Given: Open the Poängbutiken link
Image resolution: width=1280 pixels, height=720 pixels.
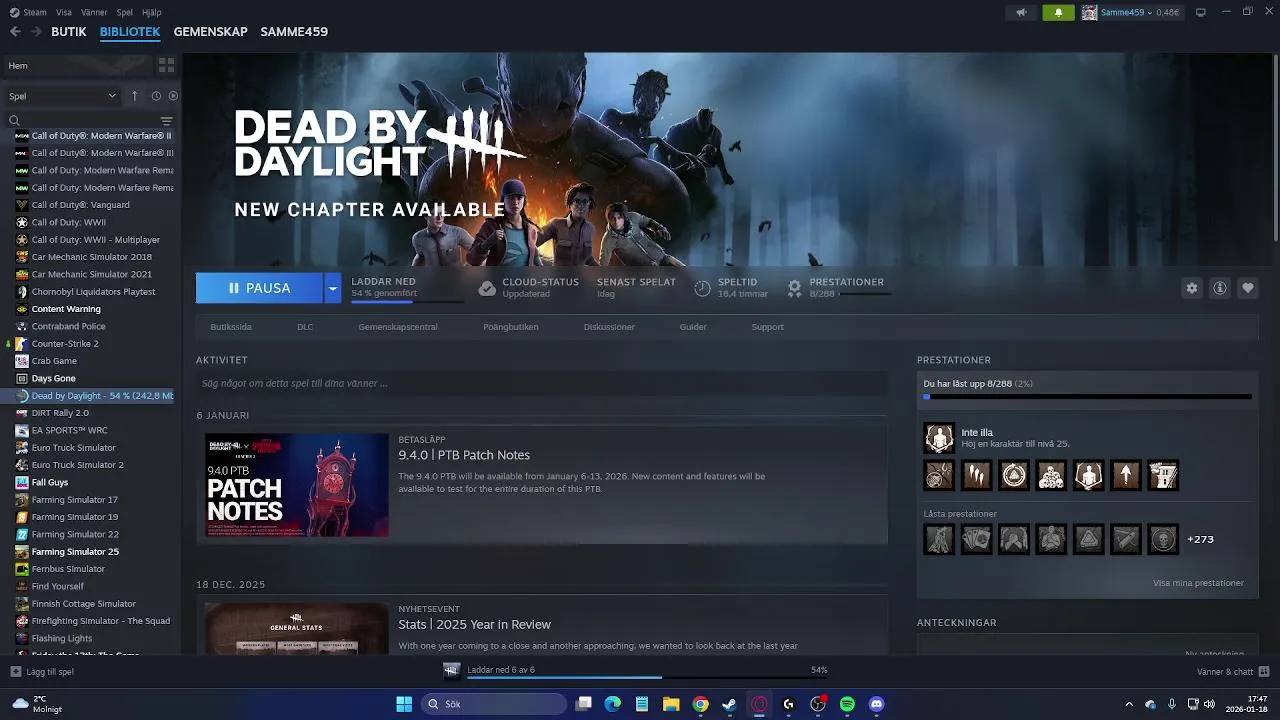Looking at the screenshot, I should [511, 327].
